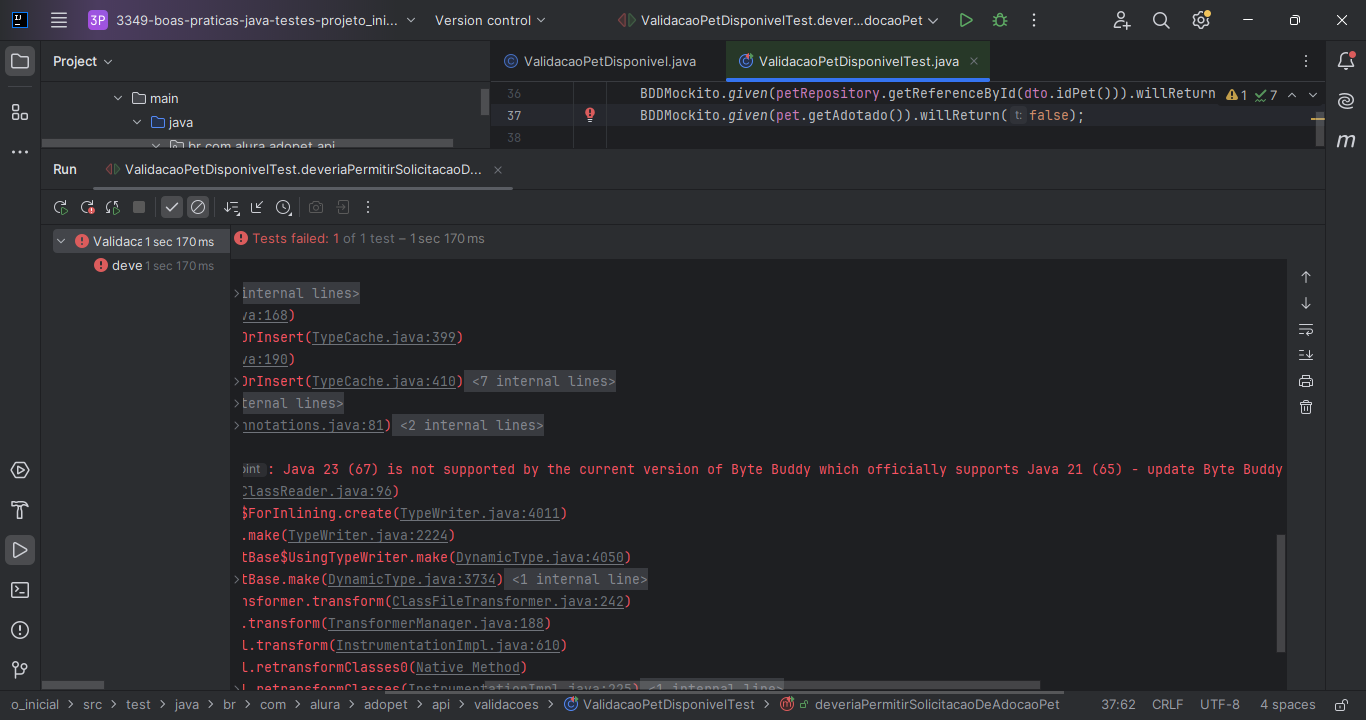Switch to ValidacaoPetDisponivel.java tab
The image size is (1366, 720).
[600, 61]
